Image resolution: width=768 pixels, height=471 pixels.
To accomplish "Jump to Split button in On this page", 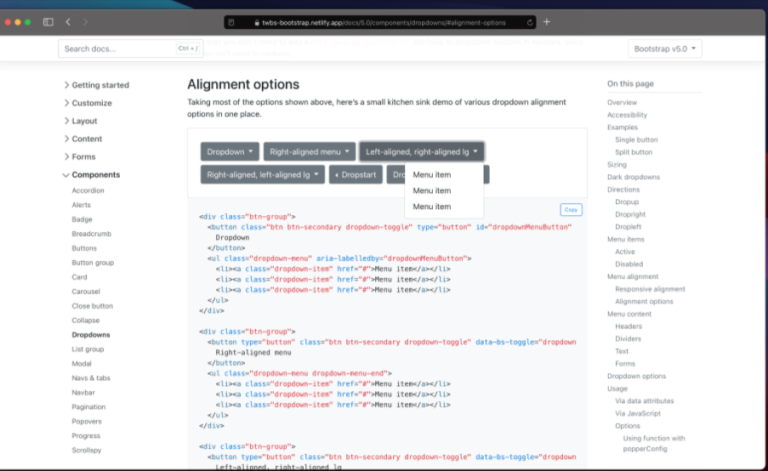I will [634, 152].
